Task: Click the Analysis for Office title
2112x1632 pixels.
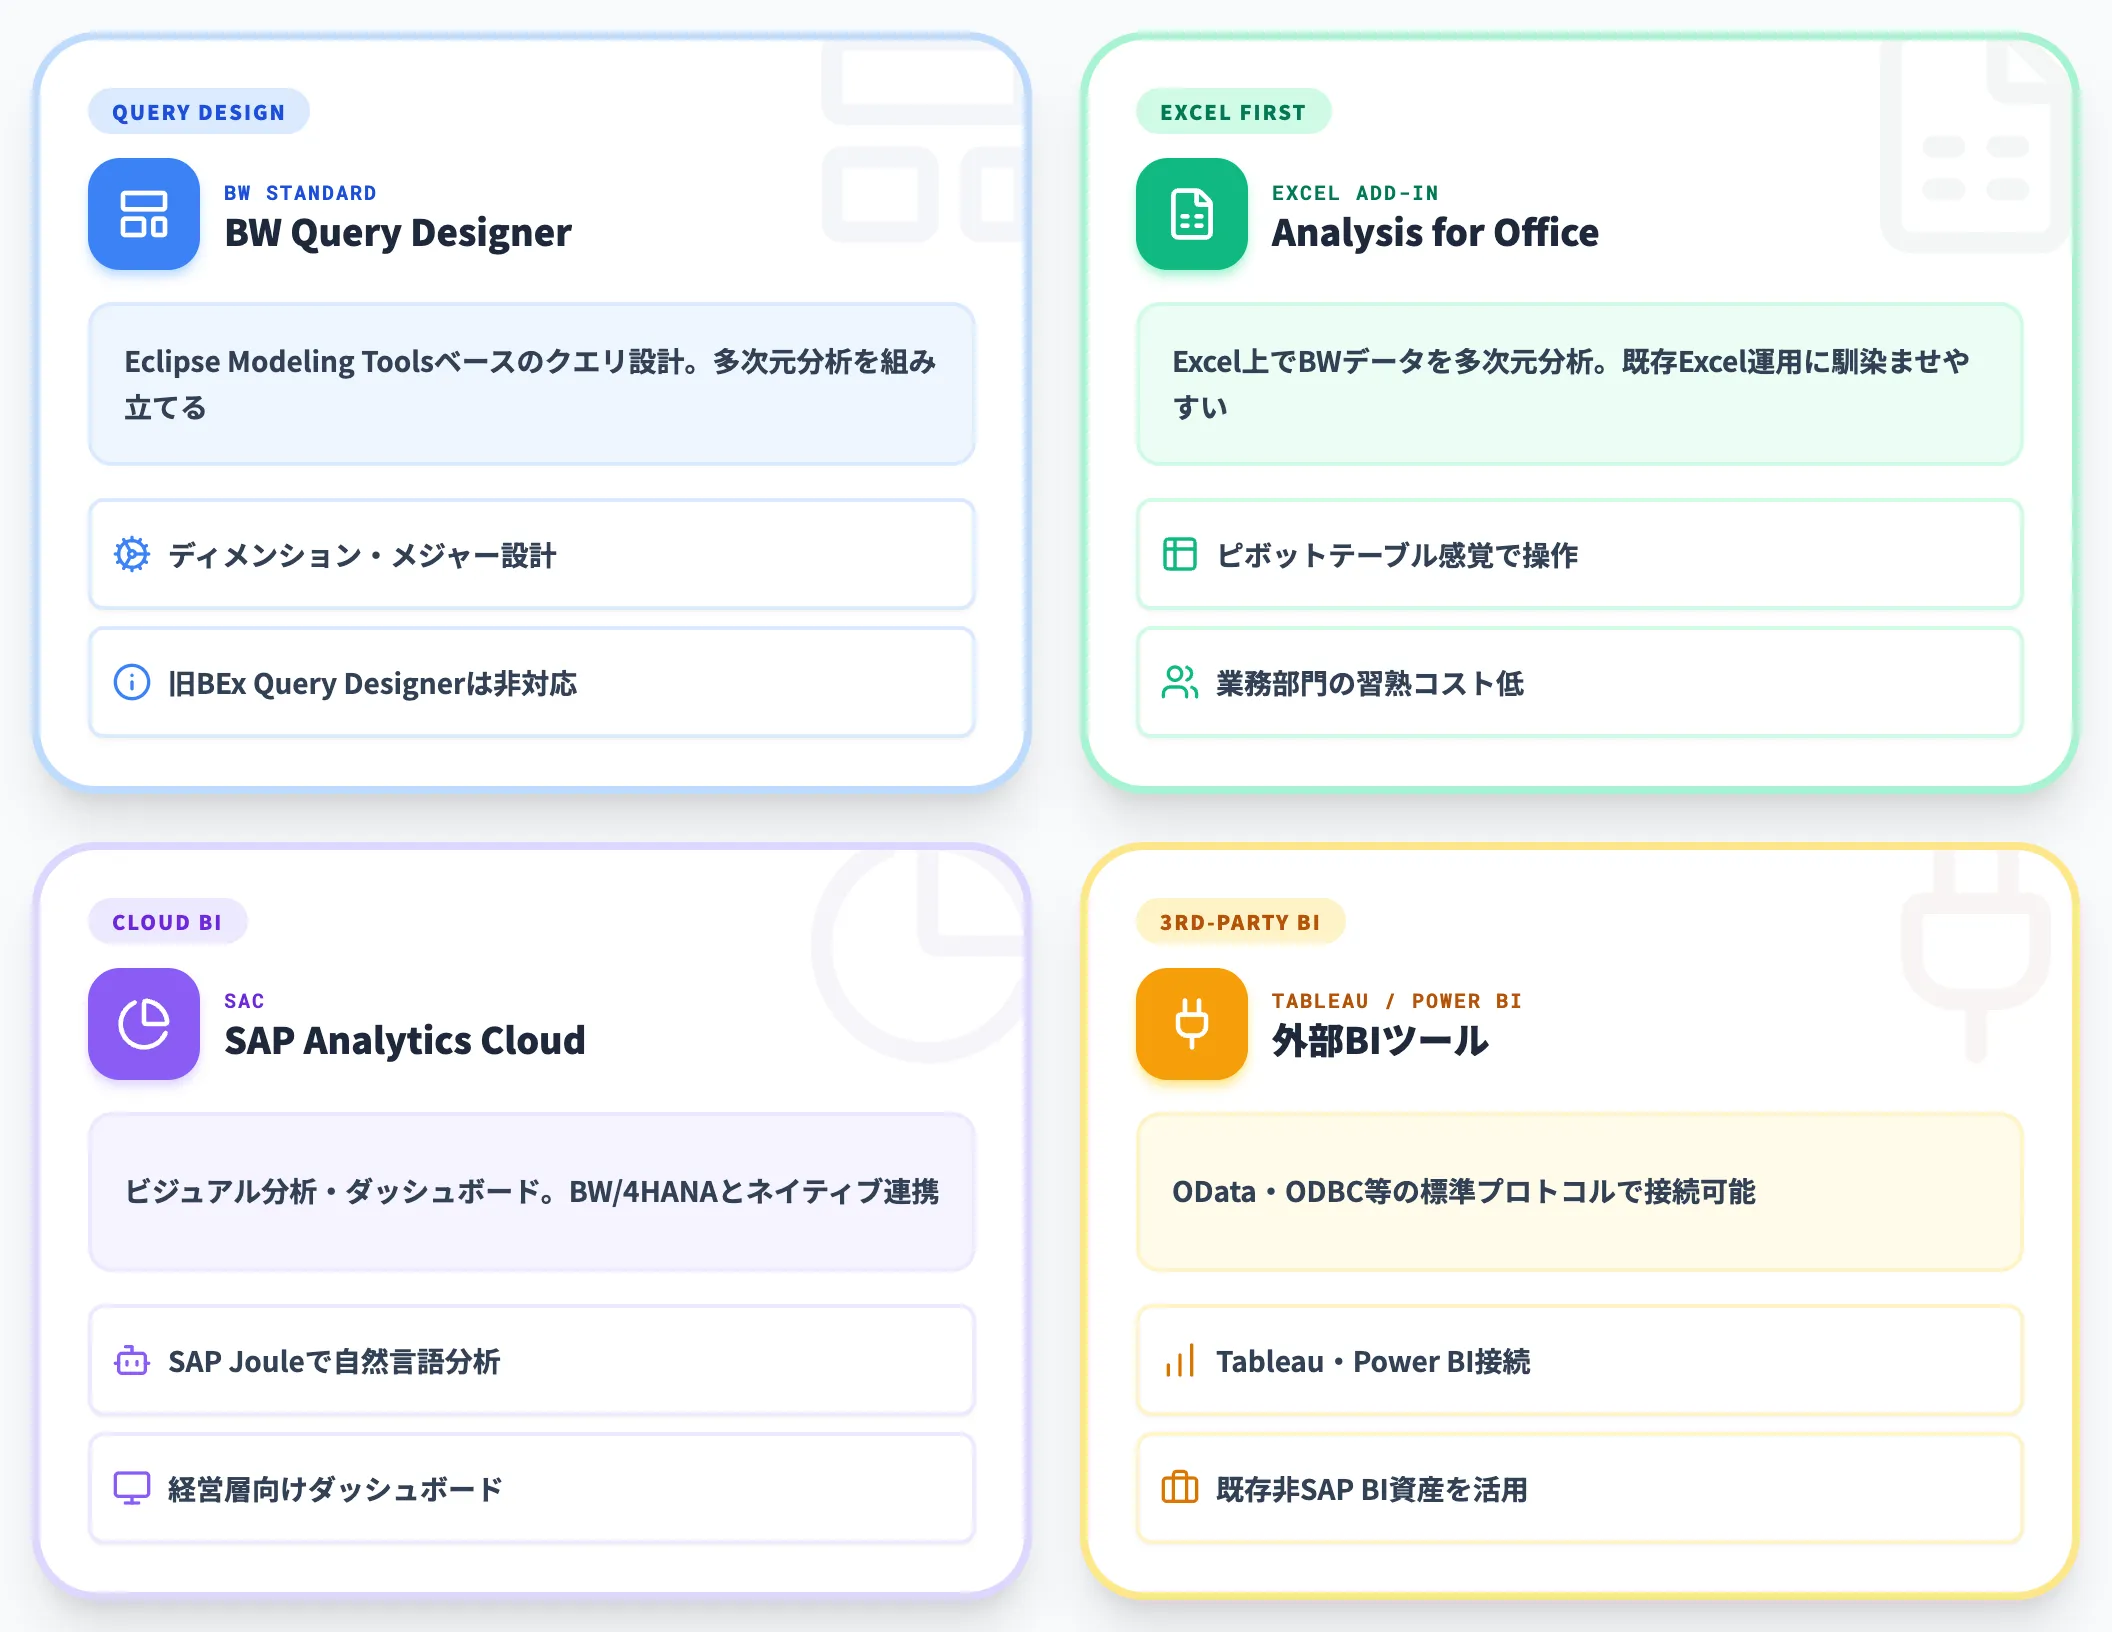Action: 1435,233
